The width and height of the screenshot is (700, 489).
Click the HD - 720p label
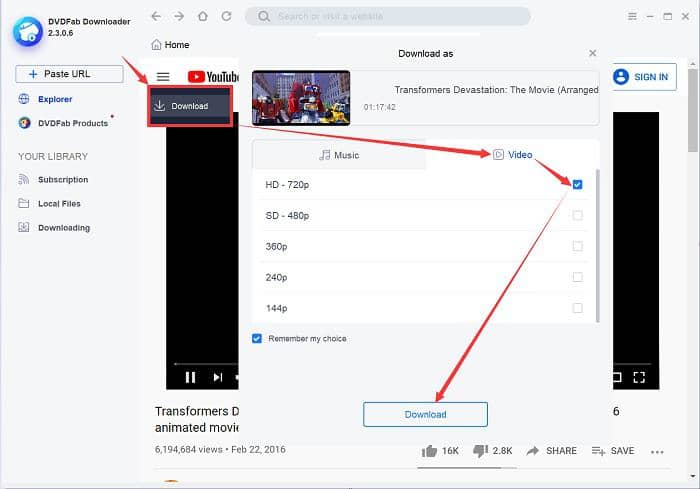(x=287, y=184)
